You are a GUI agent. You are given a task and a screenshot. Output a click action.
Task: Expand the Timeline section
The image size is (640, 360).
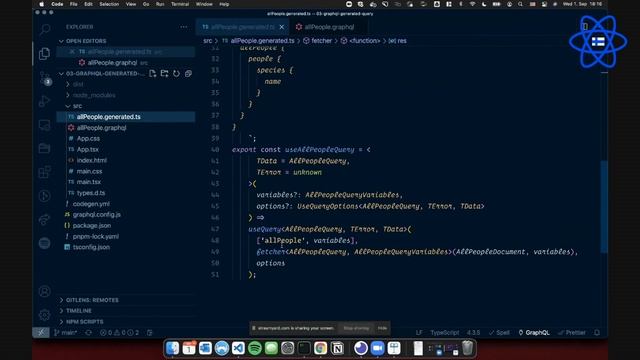click(79, 311)
